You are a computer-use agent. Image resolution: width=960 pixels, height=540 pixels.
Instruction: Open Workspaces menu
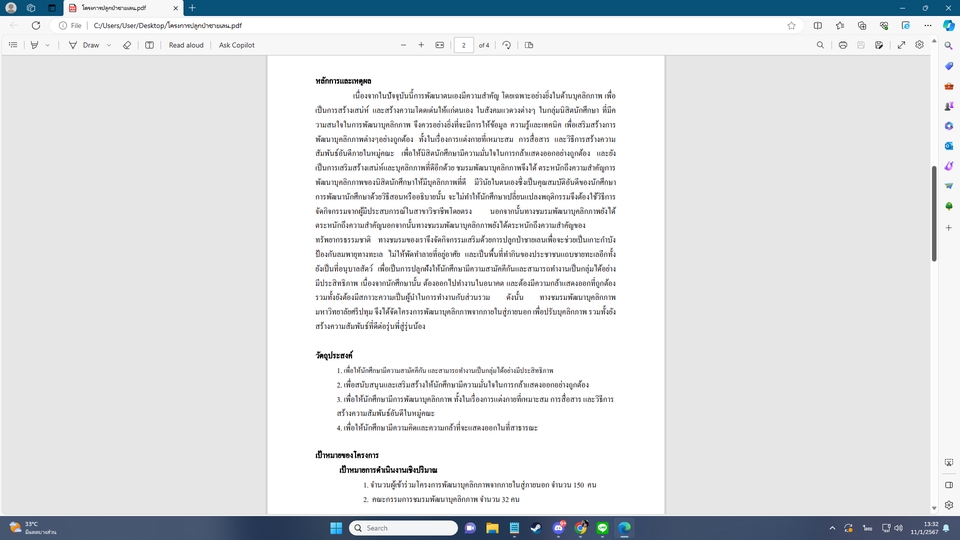click(x=31, y=8)
